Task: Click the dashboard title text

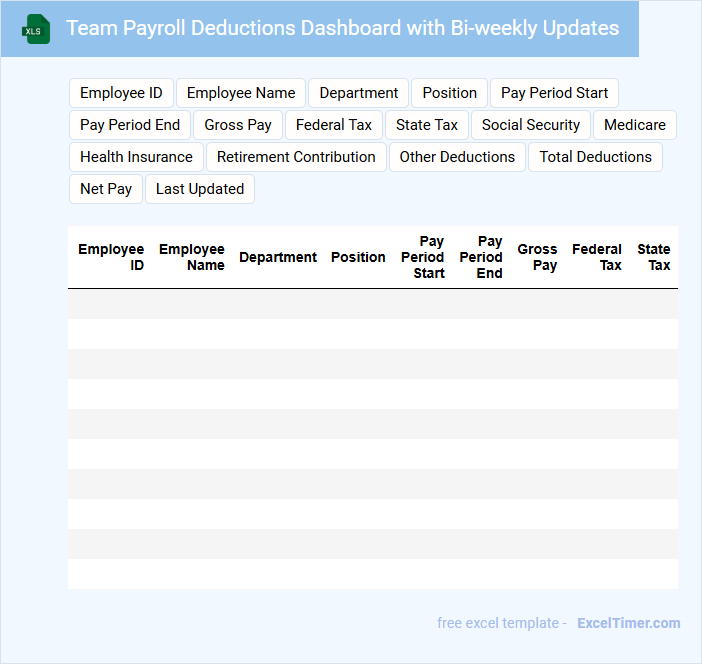Action: coord(342,28)
